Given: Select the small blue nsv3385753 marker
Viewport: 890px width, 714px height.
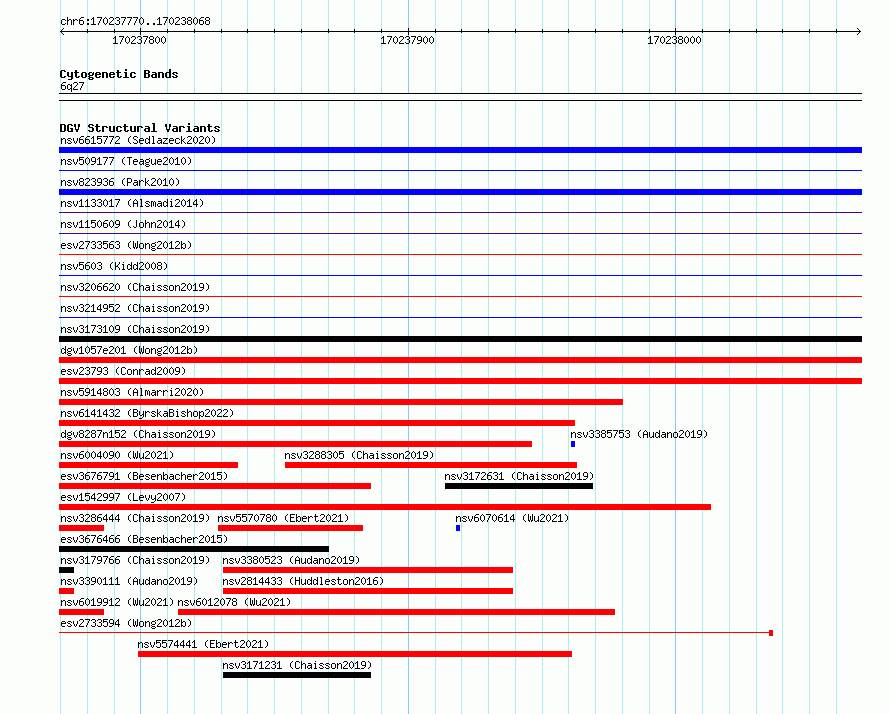Looking at the screenshot, I should [573, 444].
